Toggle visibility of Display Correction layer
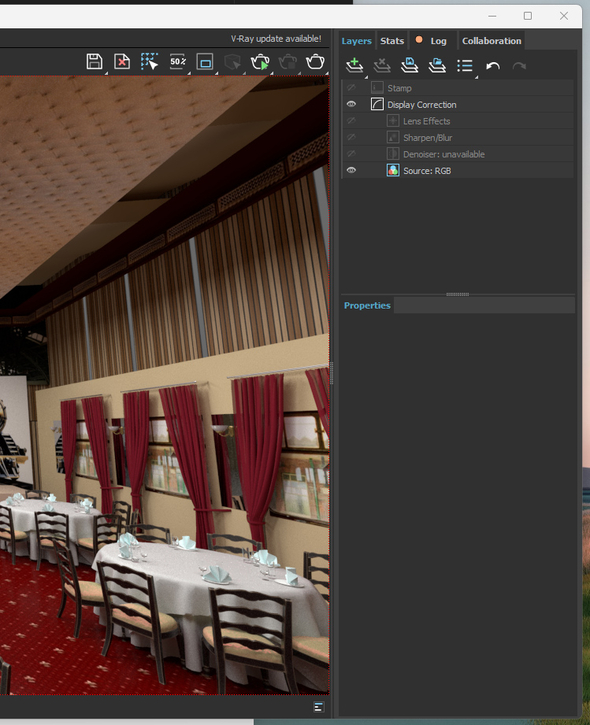Viewport: 590px width, 725px height. (x=351, y=104)
